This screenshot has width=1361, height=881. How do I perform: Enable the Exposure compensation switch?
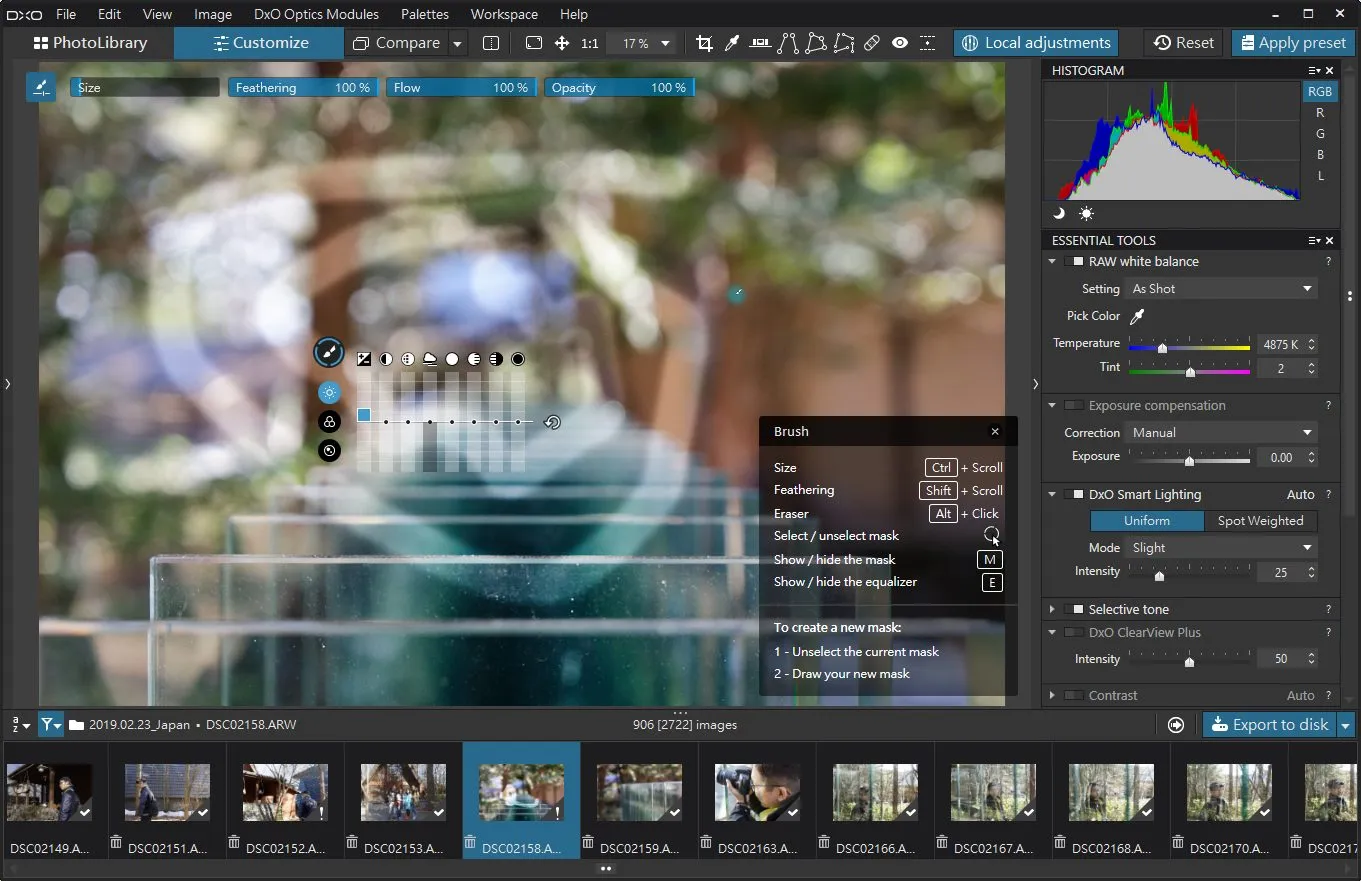point(1073,406)
